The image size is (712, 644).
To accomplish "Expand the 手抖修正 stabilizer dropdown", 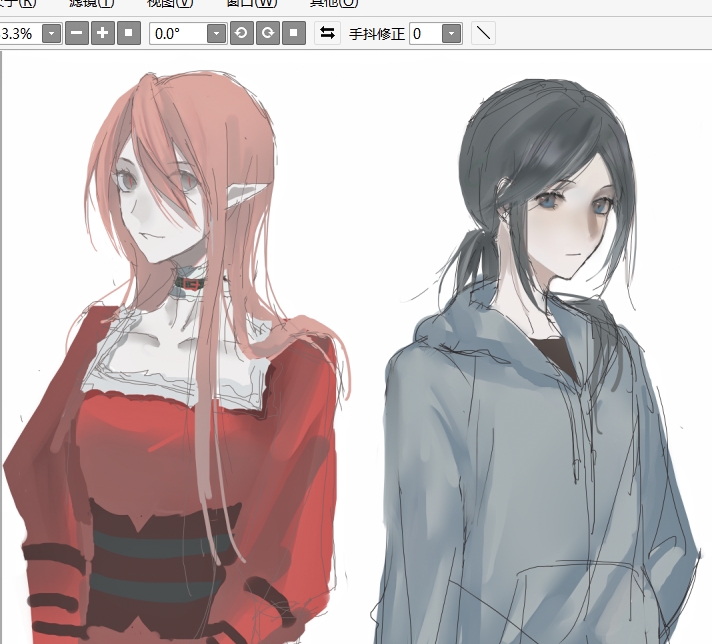I will coord(451,34).
